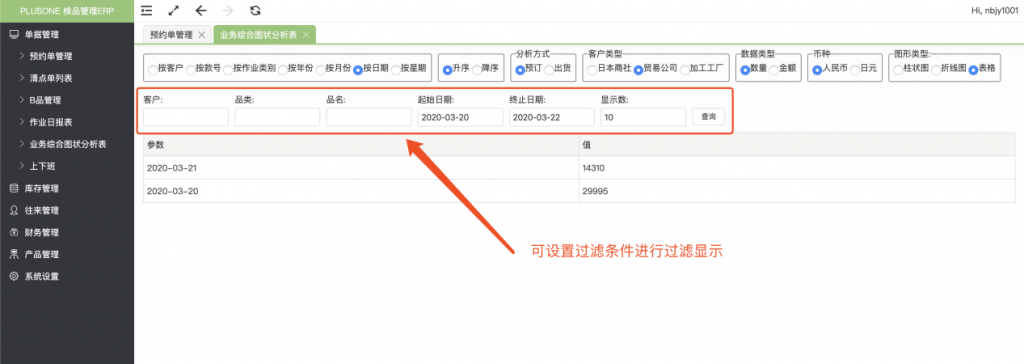
Task: Choose 柱状图 chart type
Action: [899, 69]
